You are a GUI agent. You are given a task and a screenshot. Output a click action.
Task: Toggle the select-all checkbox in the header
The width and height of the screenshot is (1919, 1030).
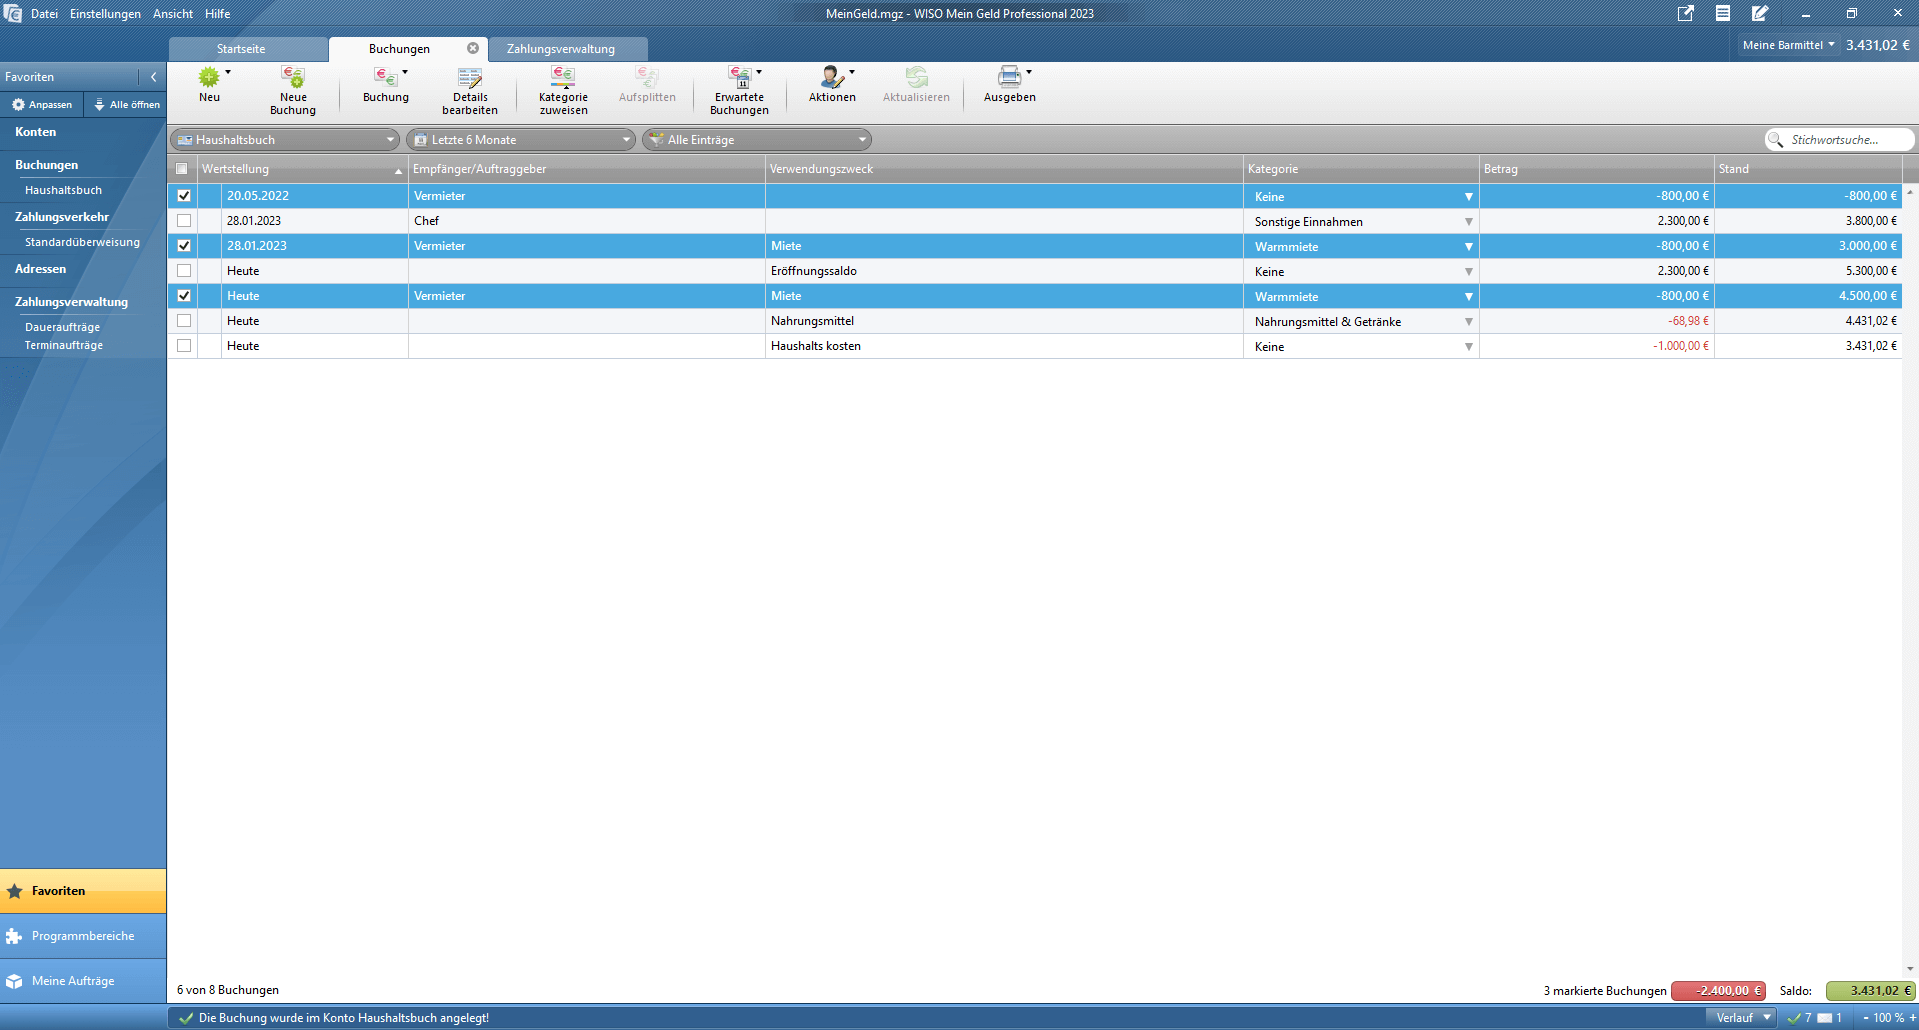pyautogui.click(x=181, y=169)
